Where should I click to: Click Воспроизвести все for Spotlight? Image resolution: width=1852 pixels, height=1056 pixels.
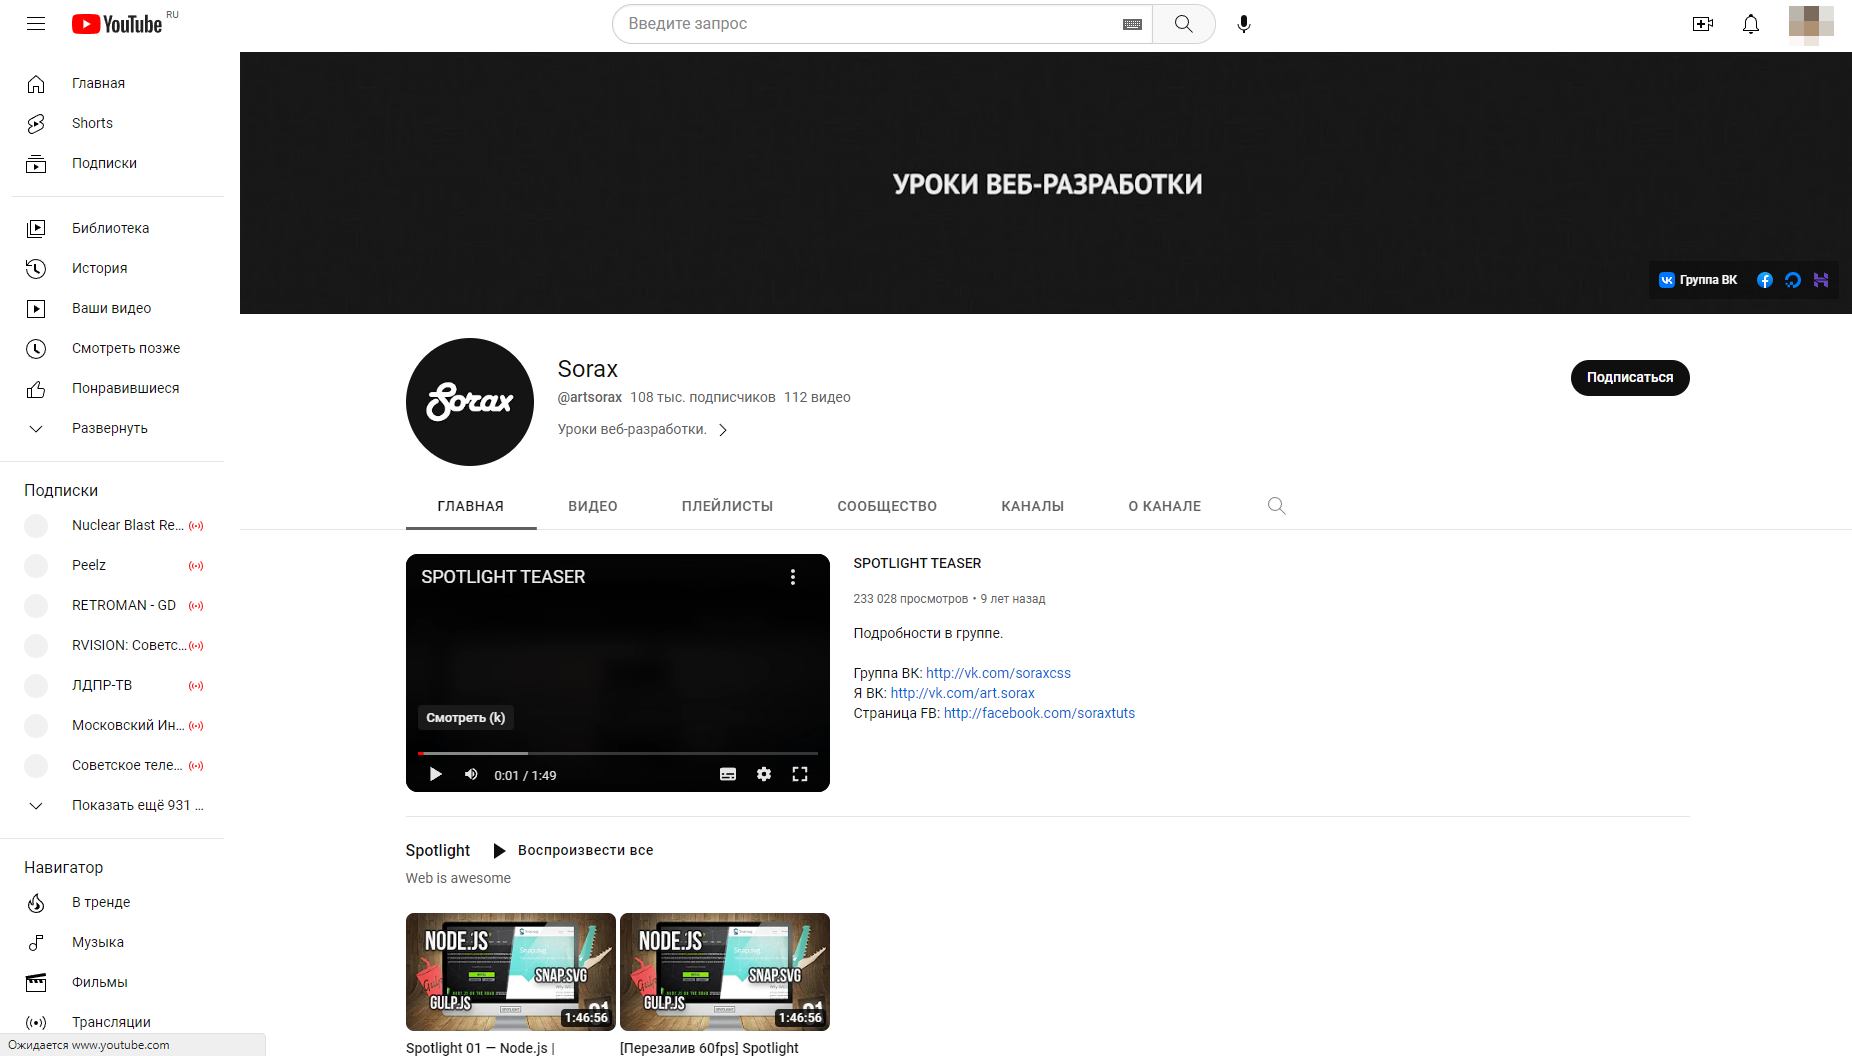click(x=573, y=850)
